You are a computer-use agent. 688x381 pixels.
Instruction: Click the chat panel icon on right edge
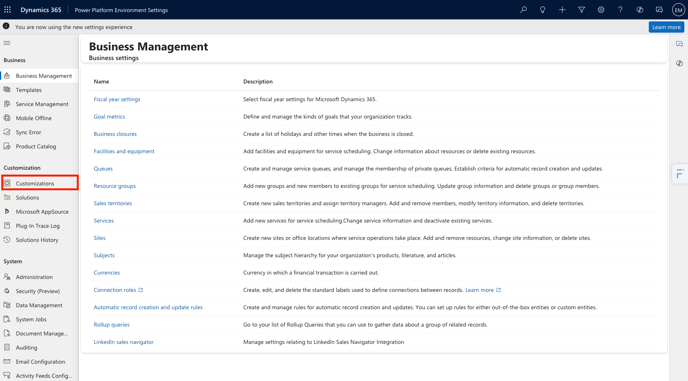679,44
